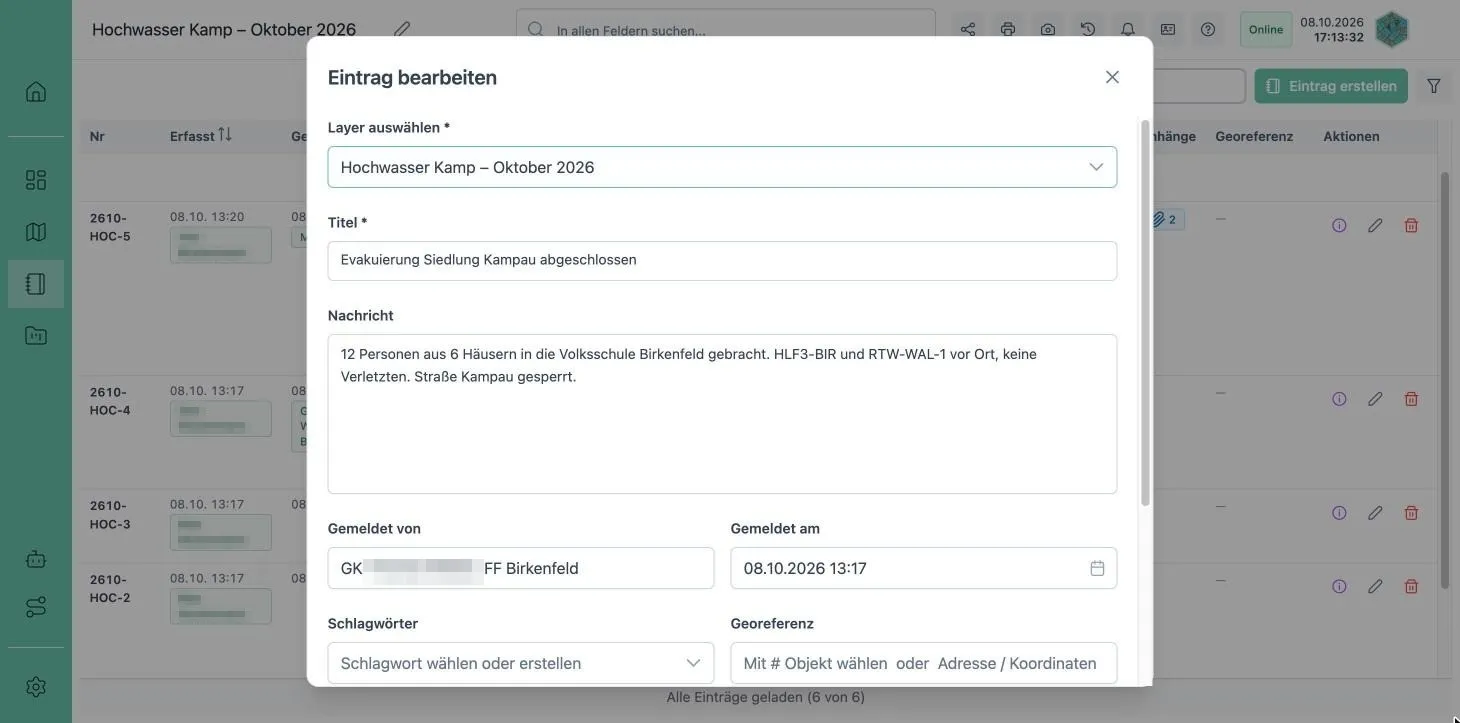Show info for entry 2610-HOC-5
This screenshot has height=723, width=1460.
pyautogui.click(x=1339, y=225)
